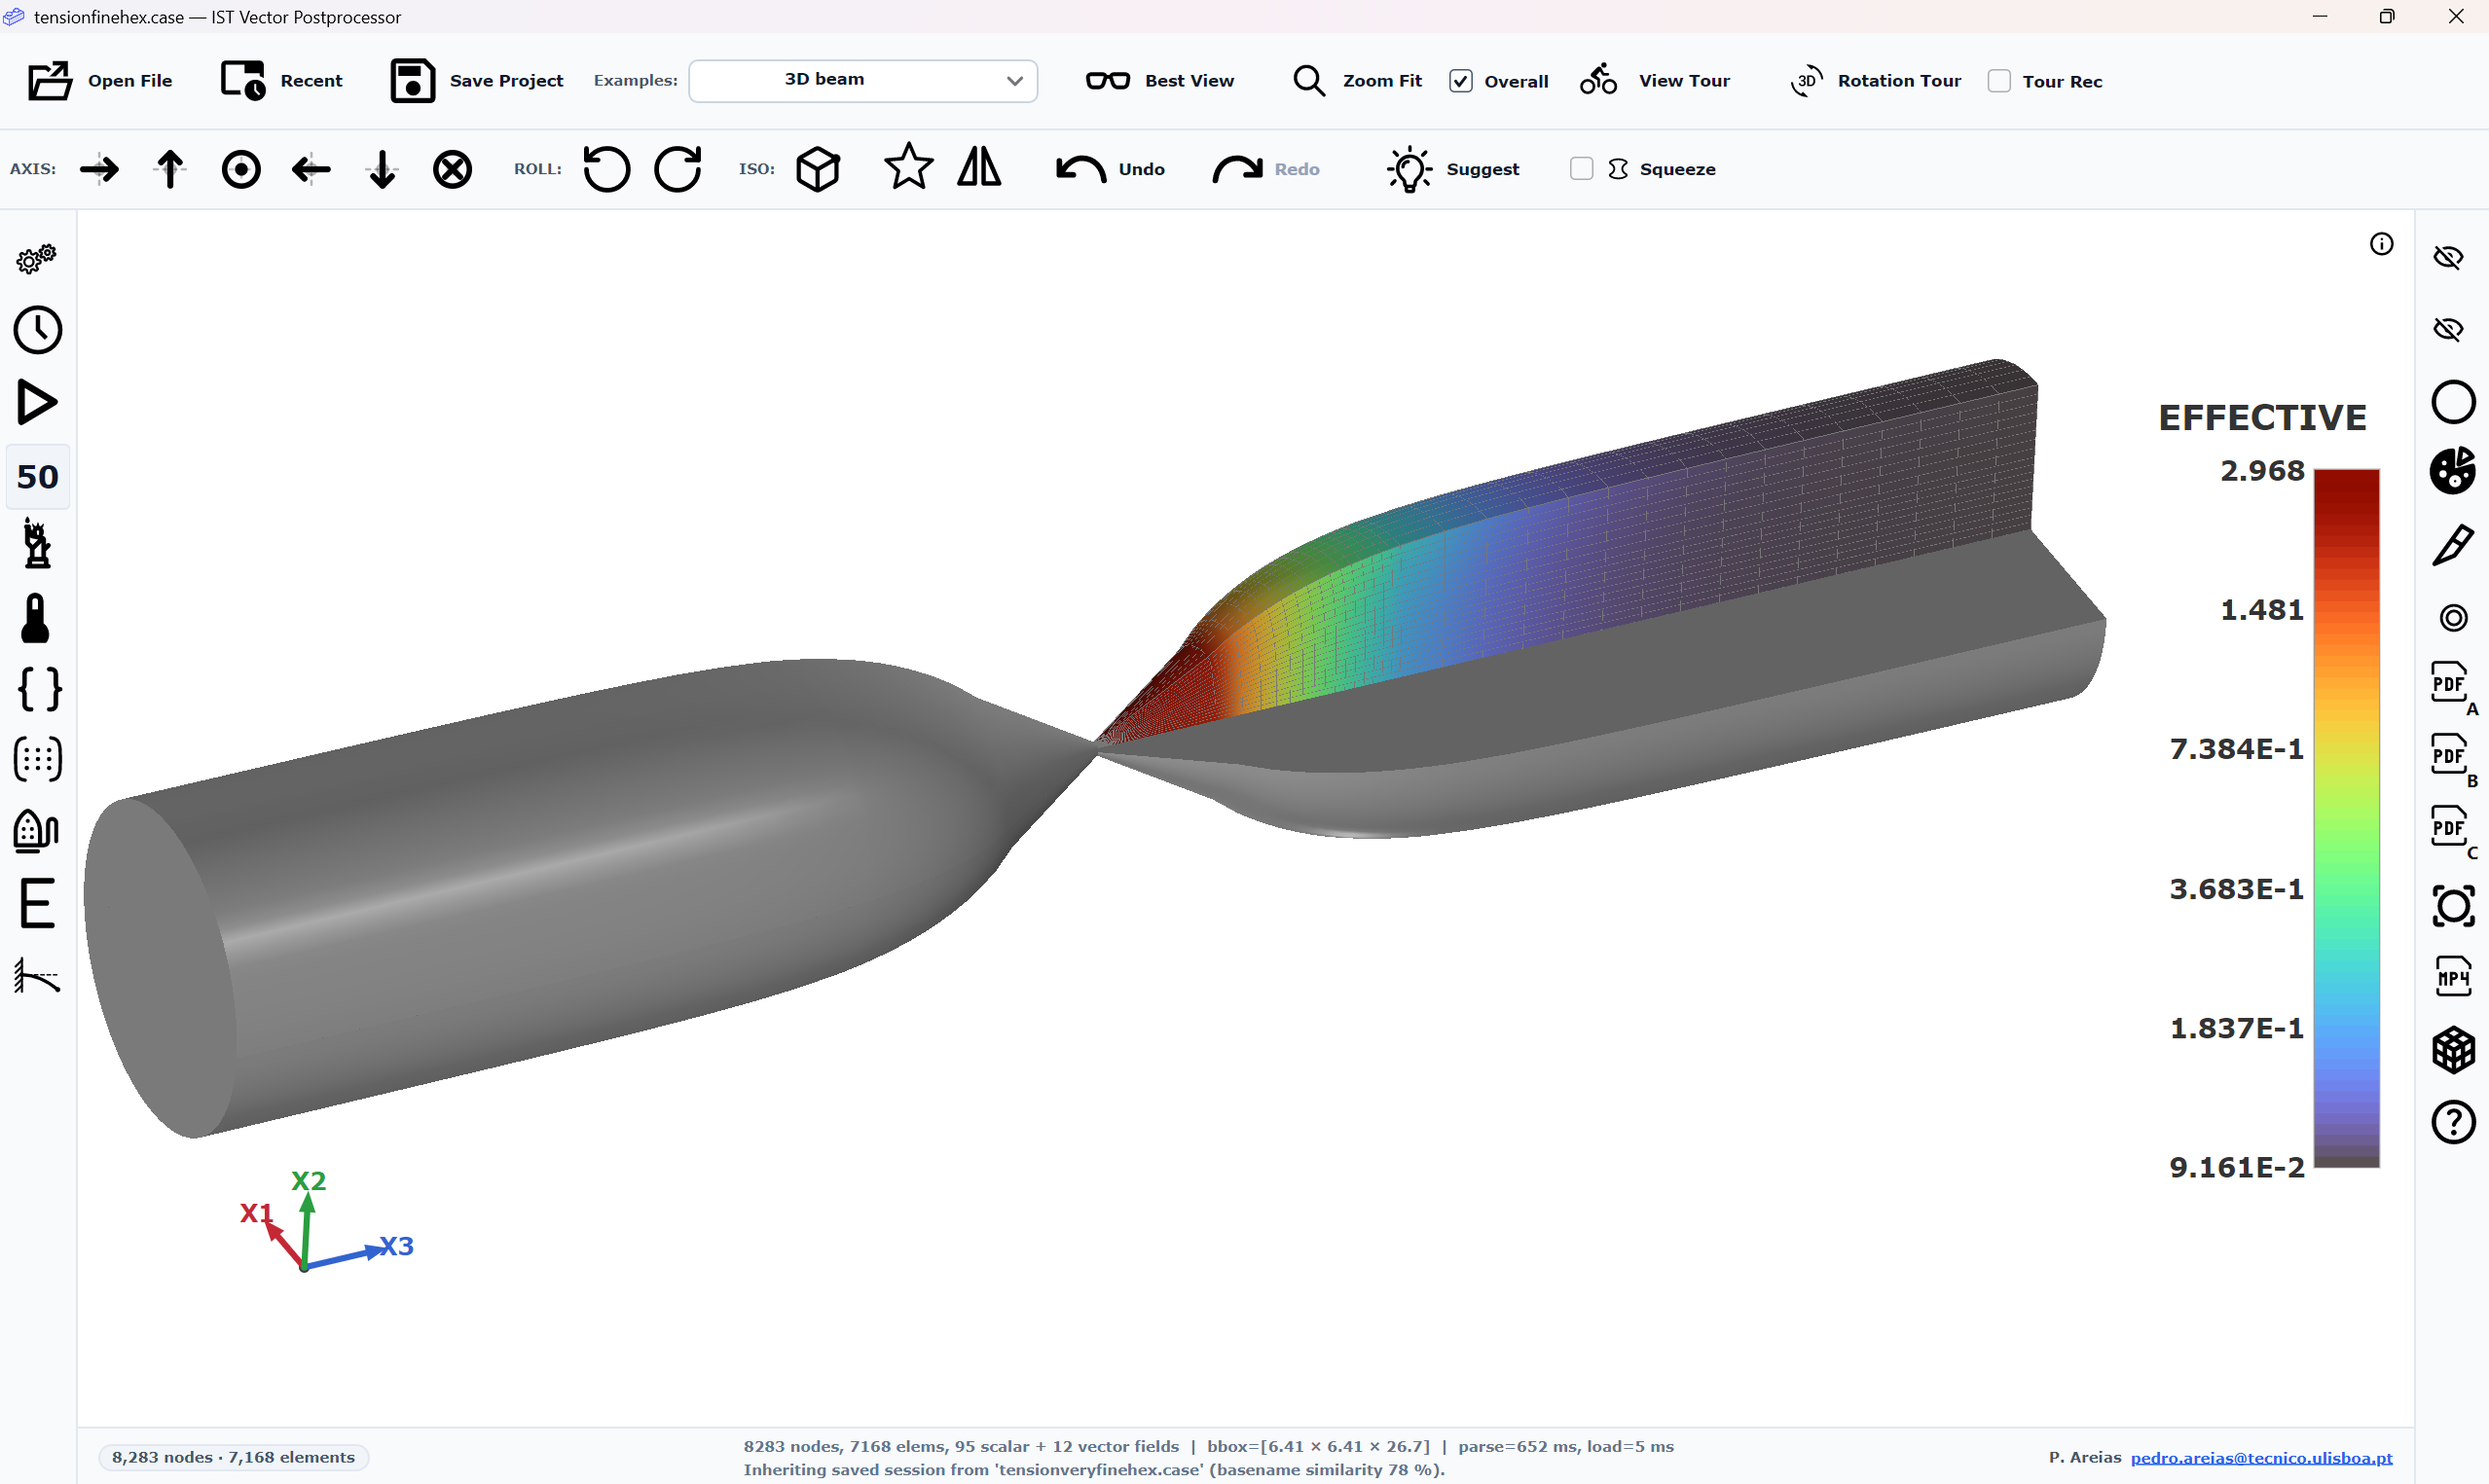2489x1484 pixels.
Task: Toggle the Overall checkbox
Action: tap(1461, 81)
